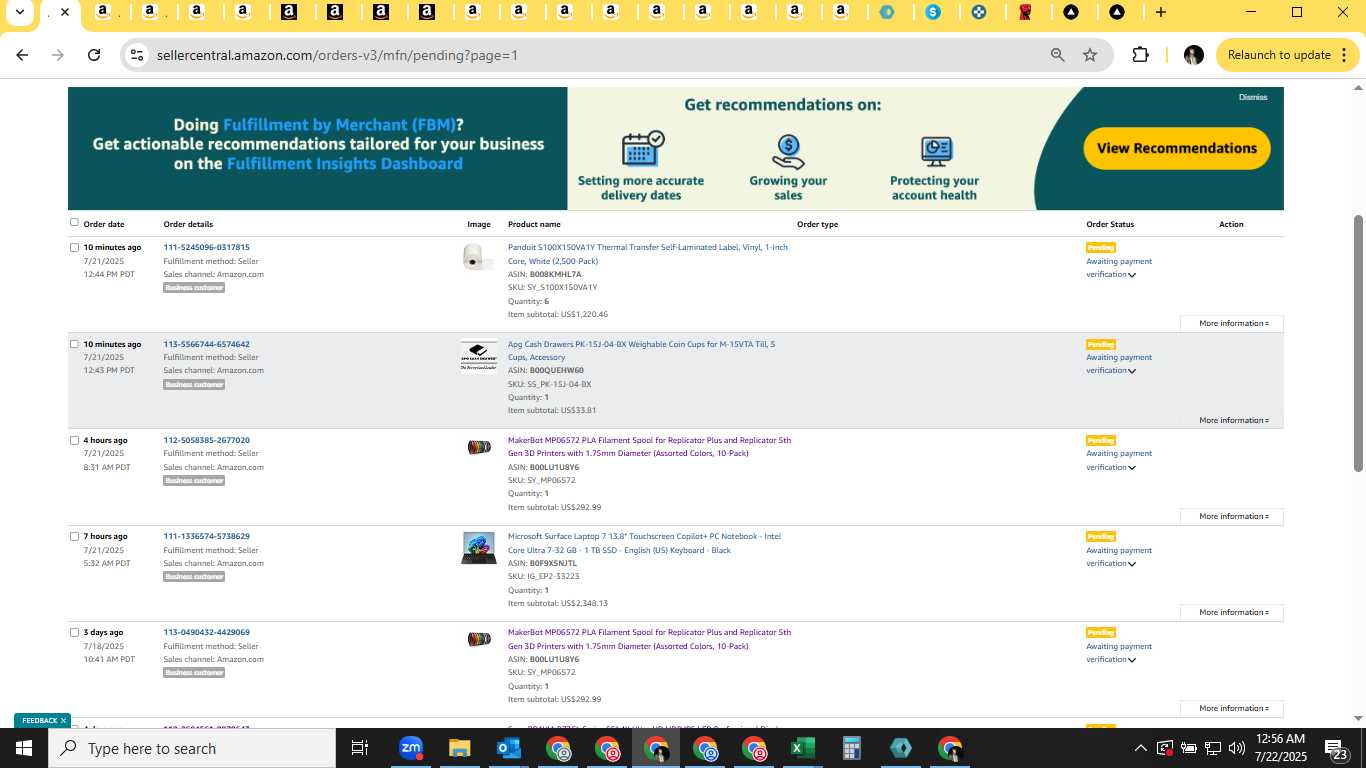
Task: Open the Chrome profile avatar
Action: pos(1193,55)
